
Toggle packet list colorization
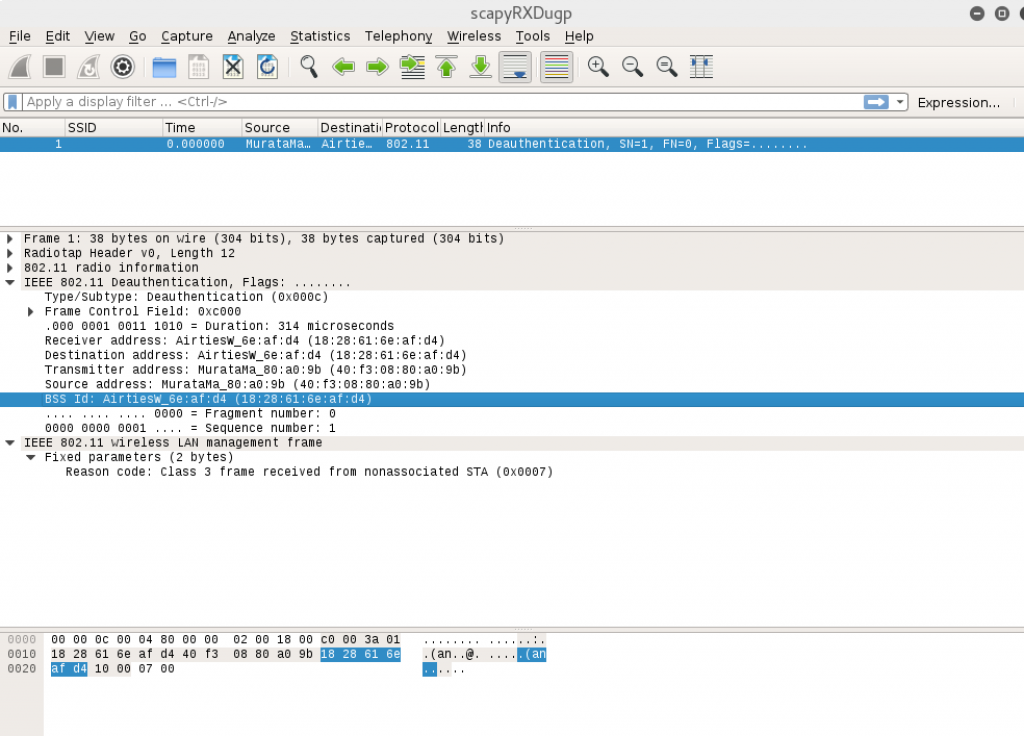click(x=556, y=67)
